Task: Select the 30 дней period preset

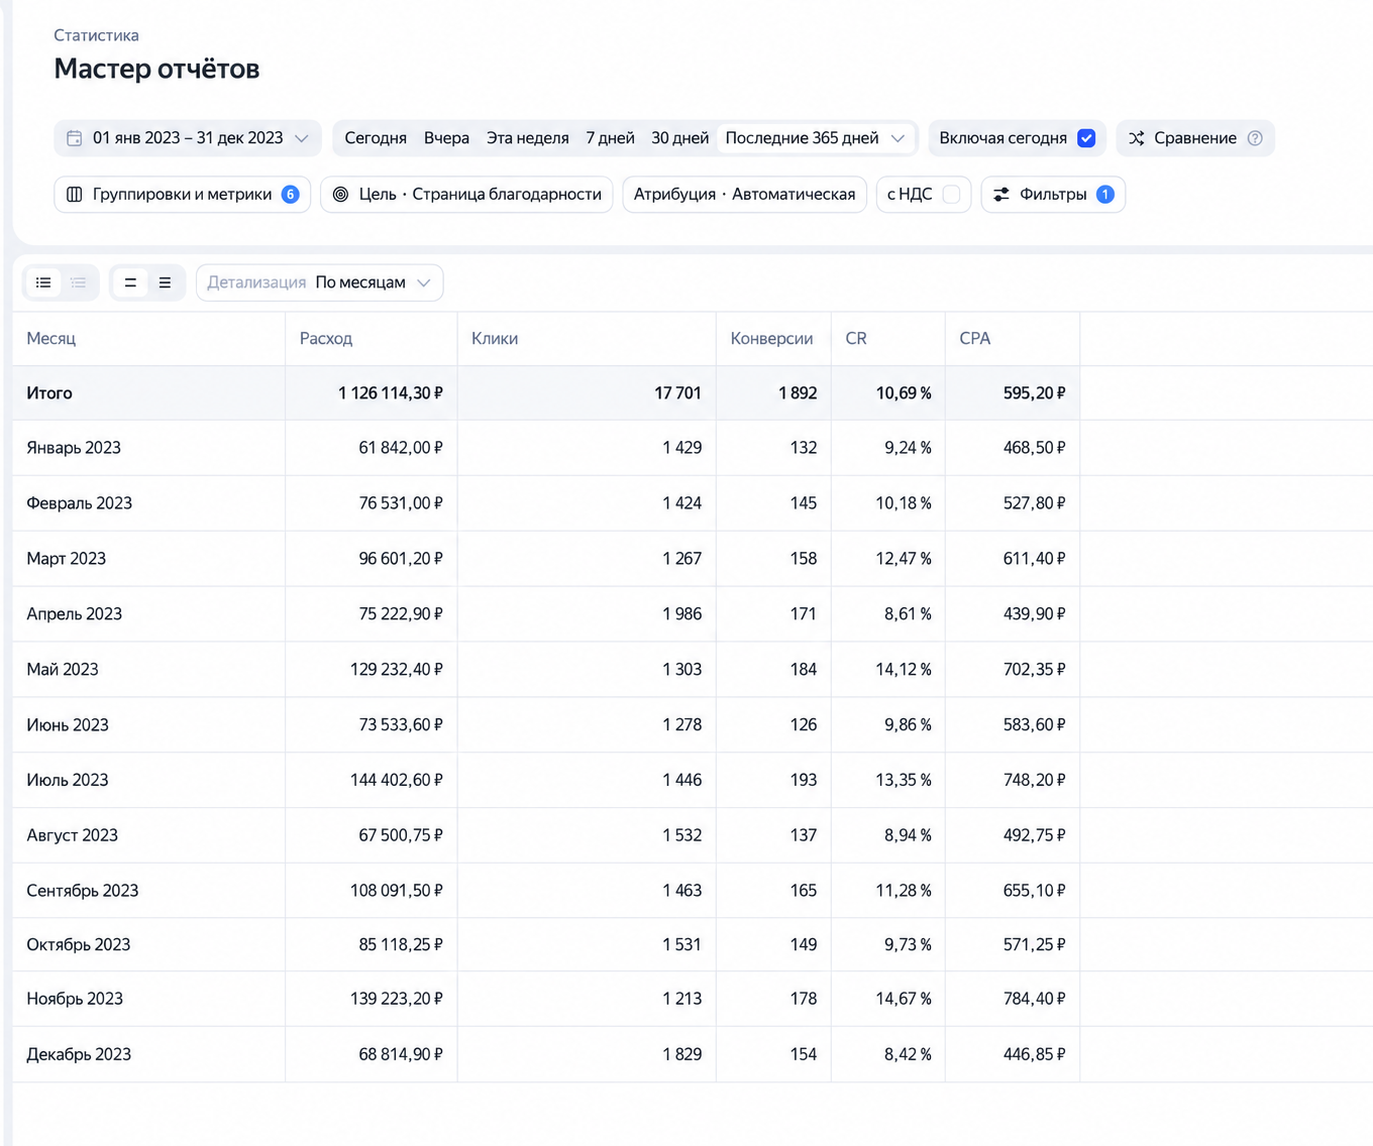Action: point(680,138)
